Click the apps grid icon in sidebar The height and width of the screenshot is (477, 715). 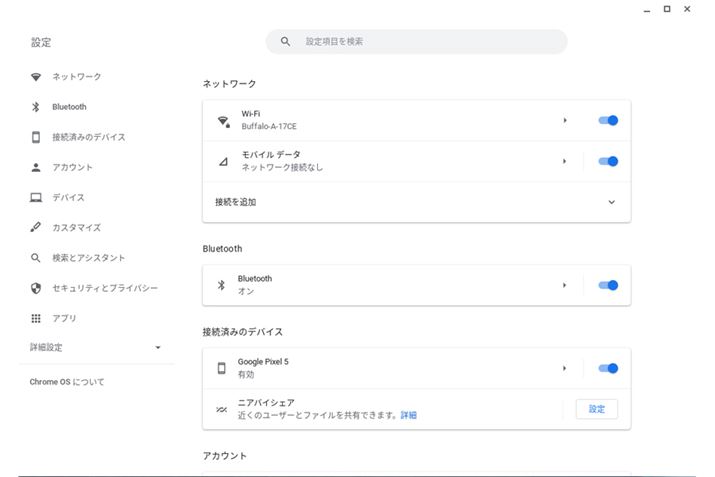[x=36, y=318]
